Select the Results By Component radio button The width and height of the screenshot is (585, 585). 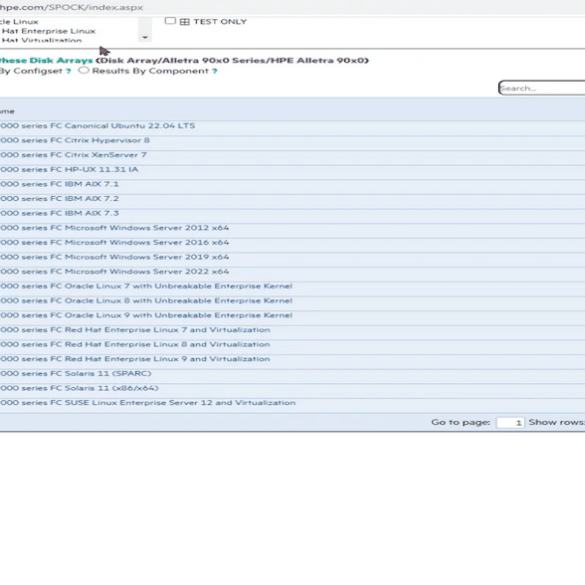84,70
